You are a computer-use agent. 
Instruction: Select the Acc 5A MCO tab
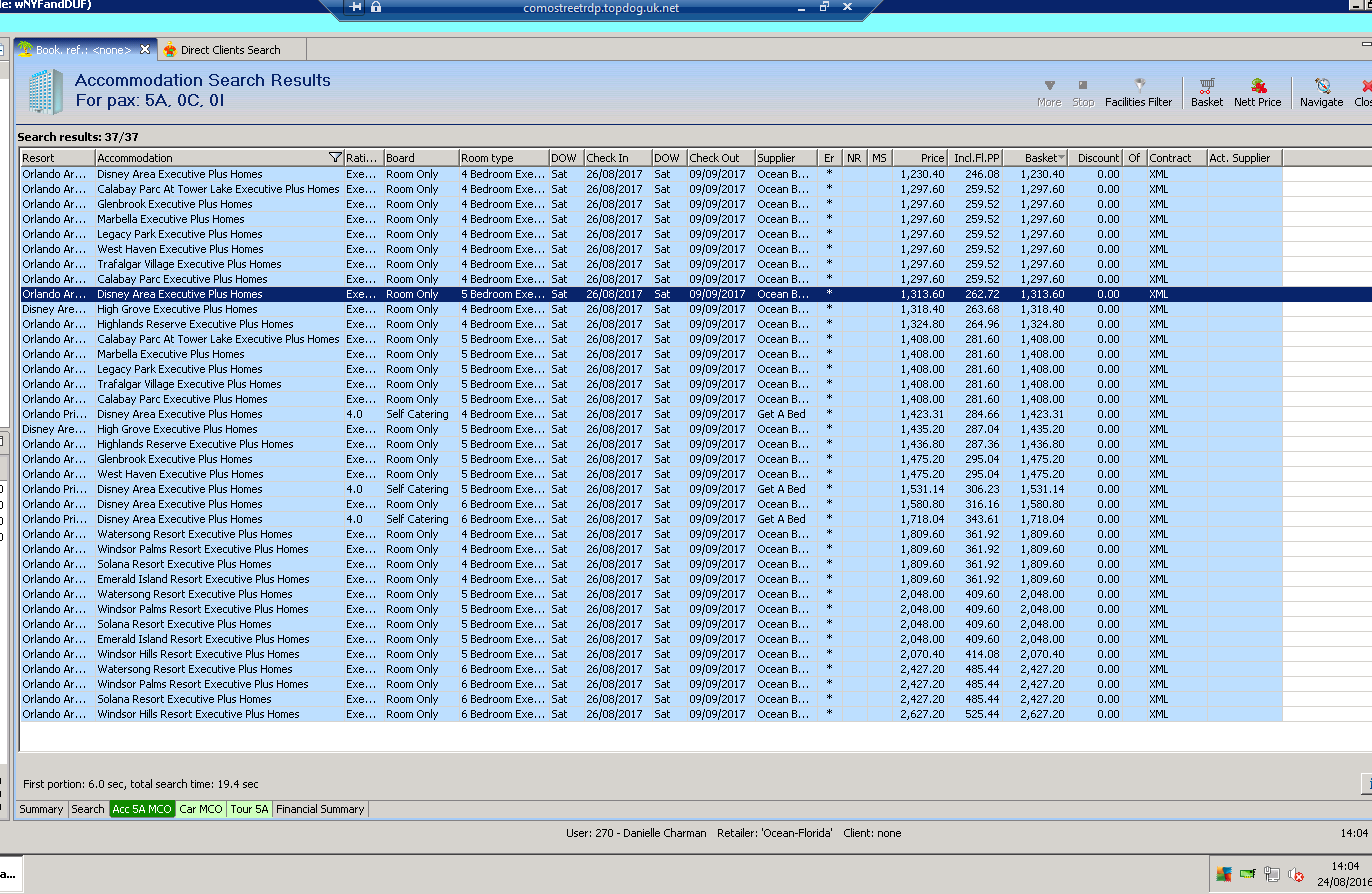pos(142,809)
